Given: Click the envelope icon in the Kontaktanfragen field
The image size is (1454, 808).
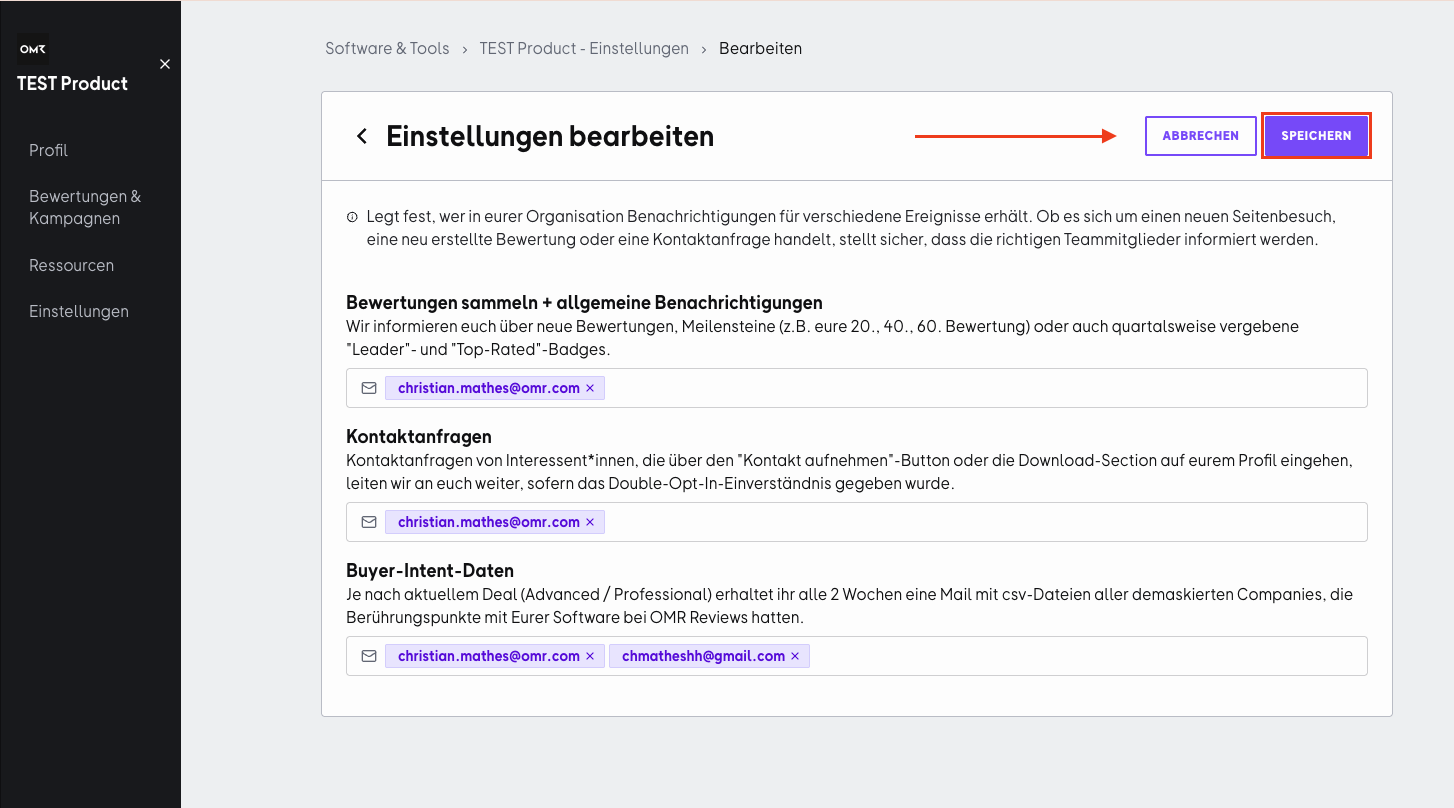Looking at the screenshot, I should pos(369,522).
